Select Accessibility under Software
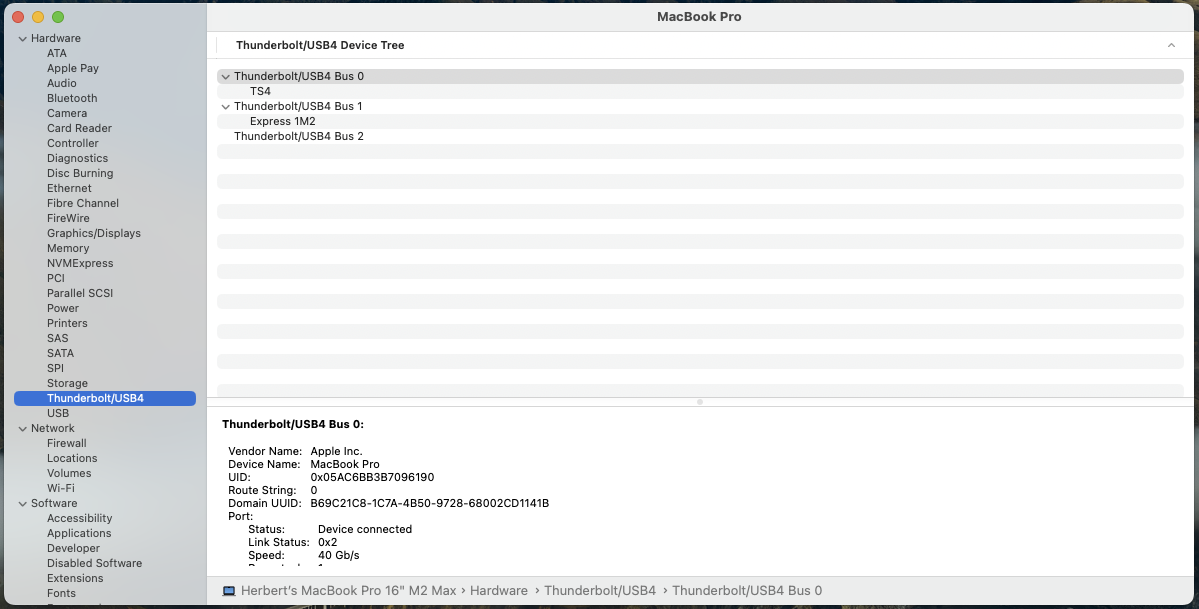This screenshot has height=609, width=1199. [x=80, y=518]
